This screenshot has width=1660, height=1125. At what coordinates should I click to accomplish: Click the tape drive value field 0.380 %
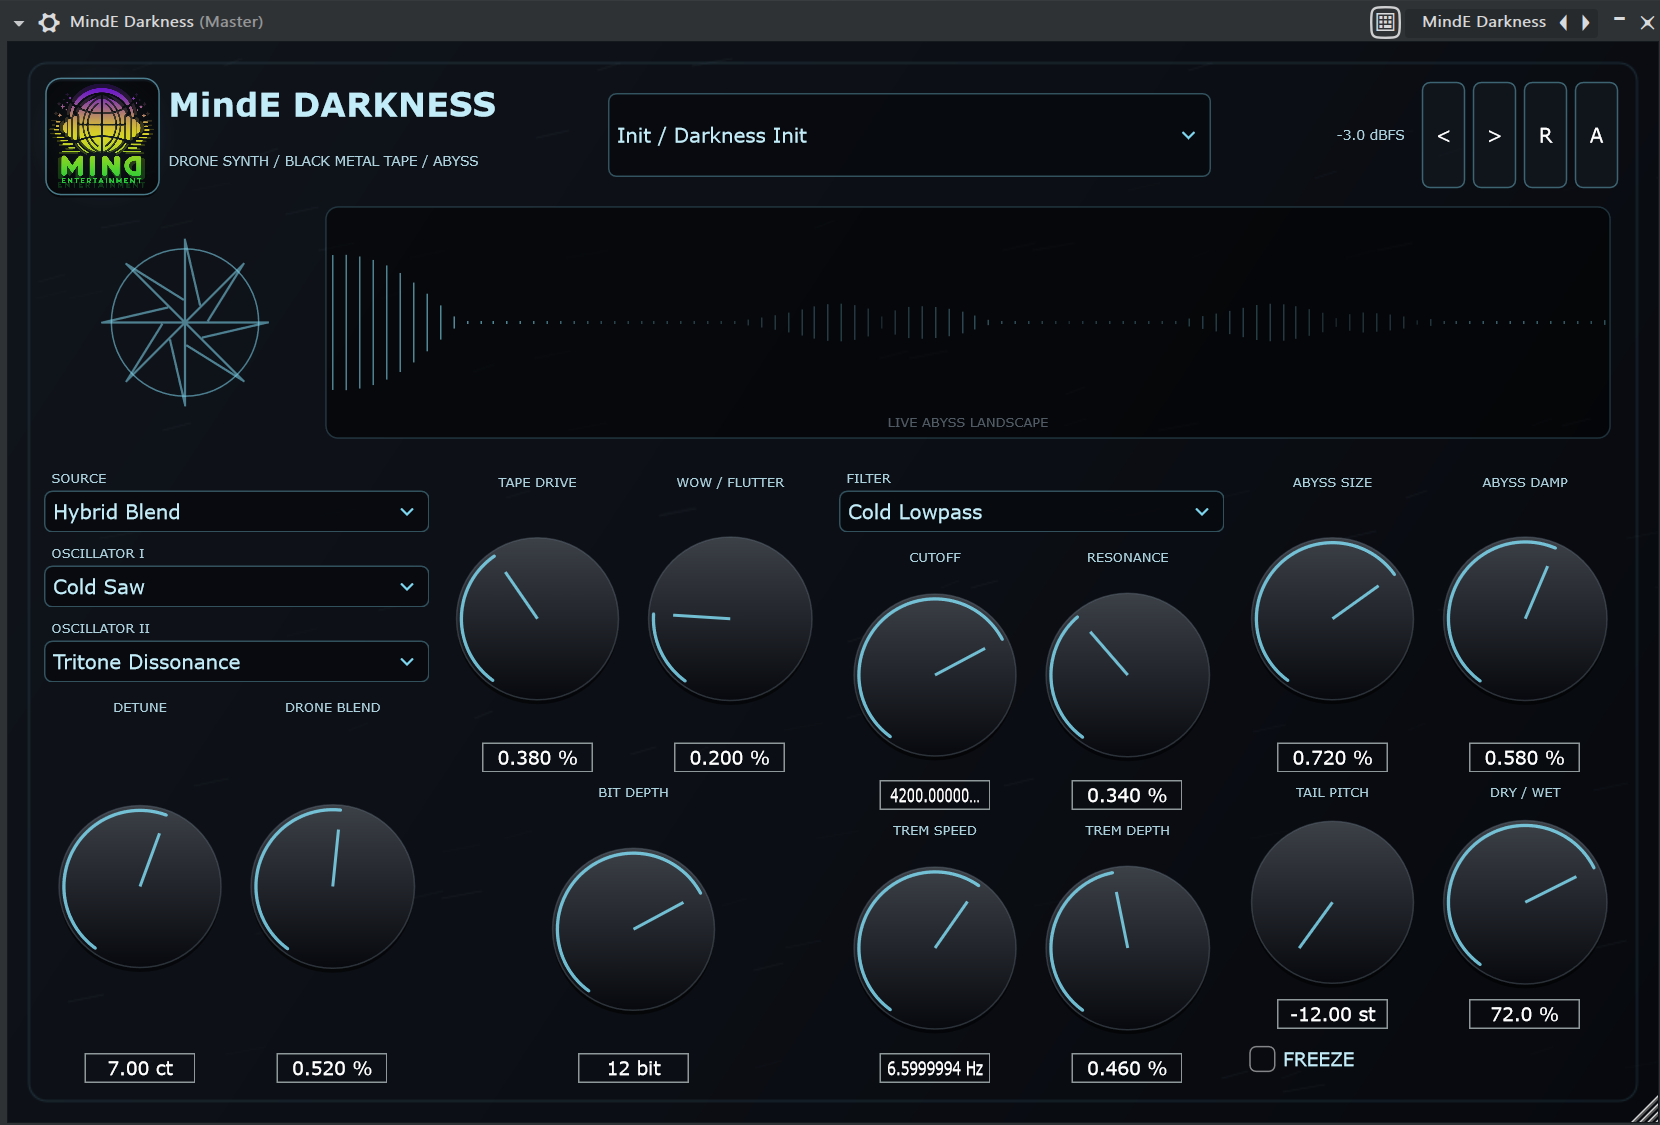click(538, 758)
